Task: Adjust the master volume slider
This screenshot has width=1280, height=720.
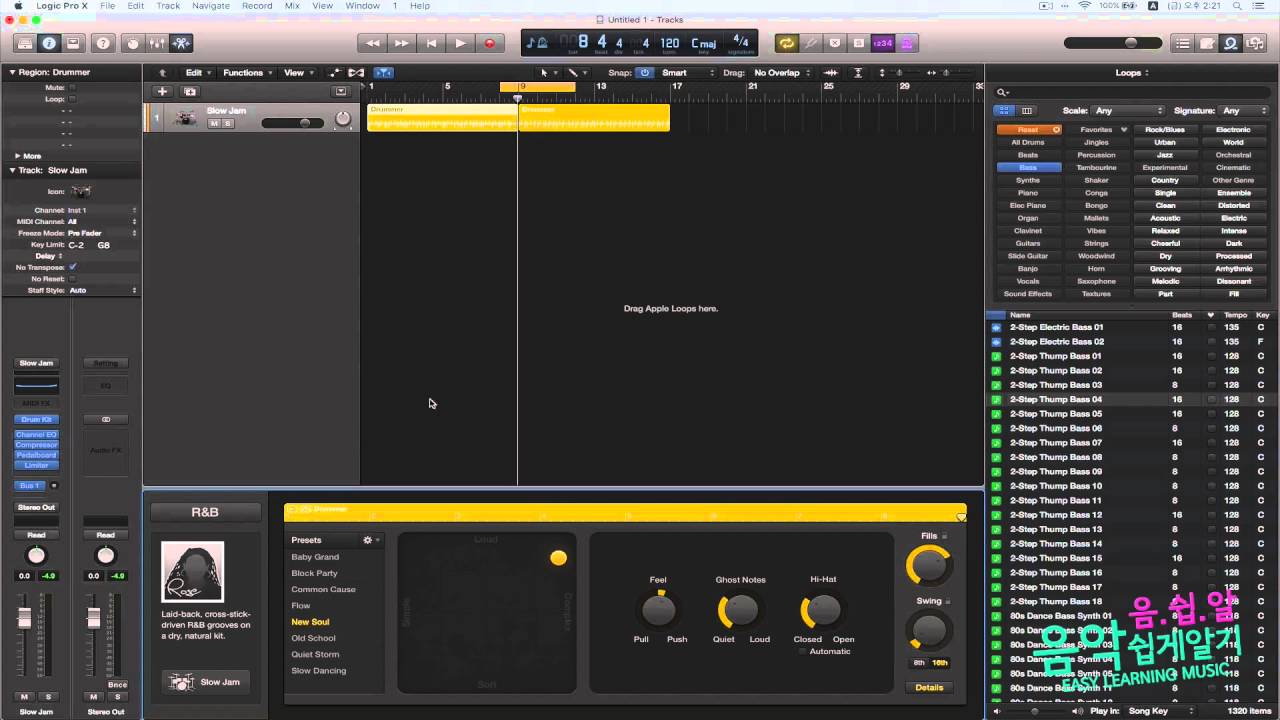Action: coord(1115,43)
